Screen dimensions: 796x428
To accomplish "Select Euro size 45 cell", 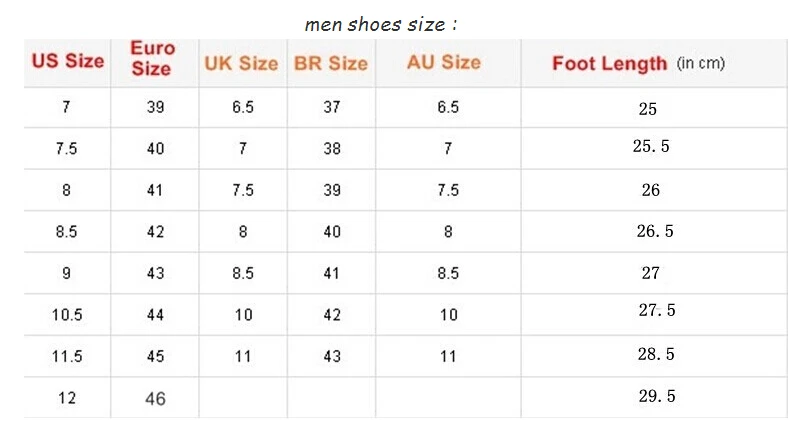I will click(x=155, y=356).
